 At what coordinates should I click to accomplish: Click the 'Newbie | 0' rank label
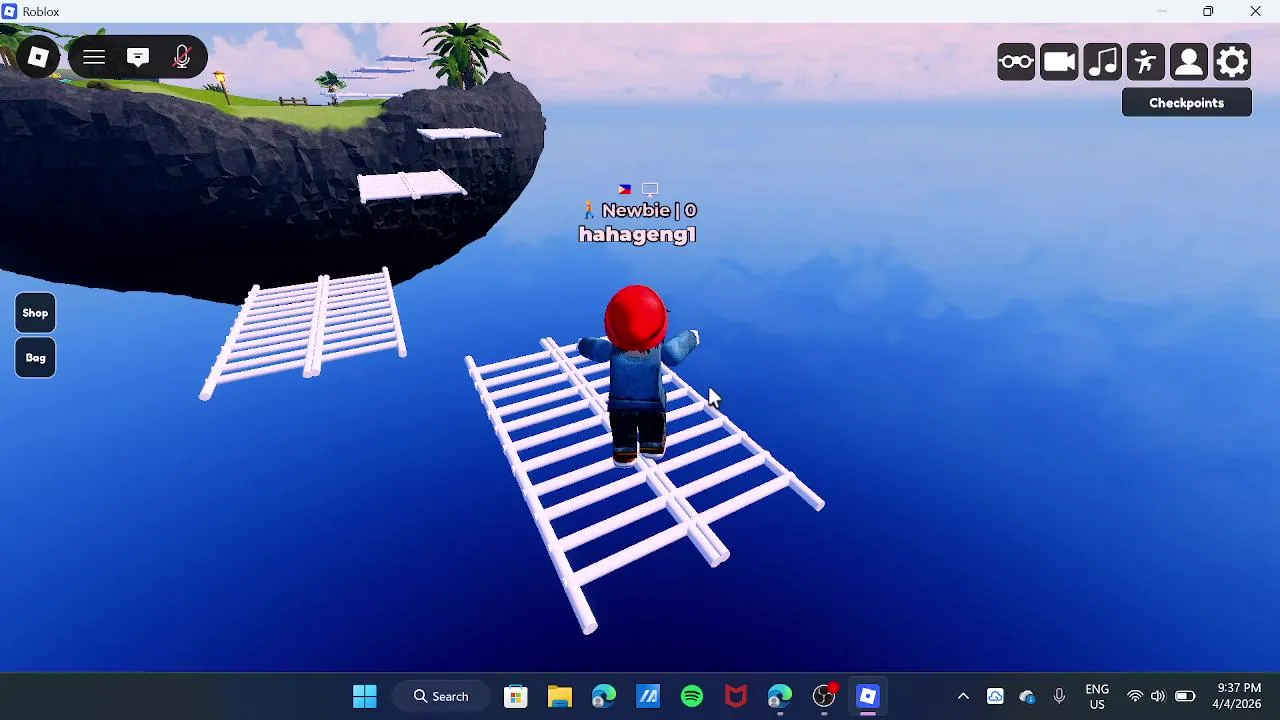point(649,210)
